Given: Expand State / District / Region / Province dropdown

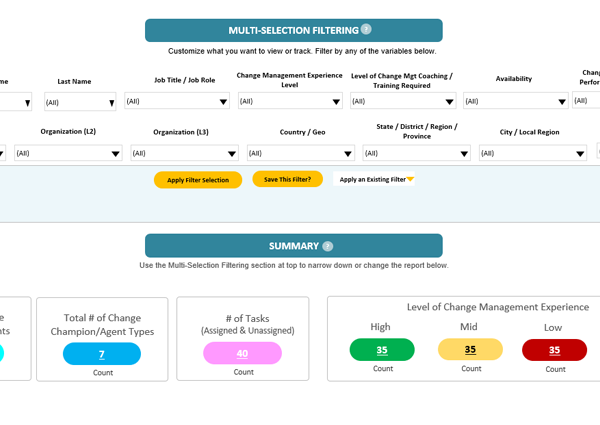Looking at the screenshot, I should click(417, 153).
